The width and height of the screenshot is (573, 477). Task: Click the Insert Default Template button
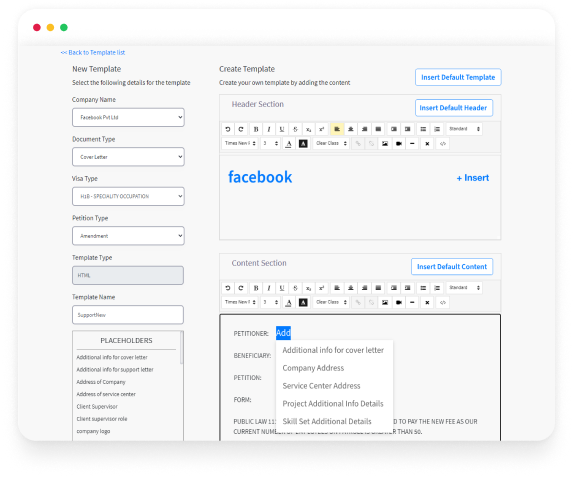[x=458, y=77]
